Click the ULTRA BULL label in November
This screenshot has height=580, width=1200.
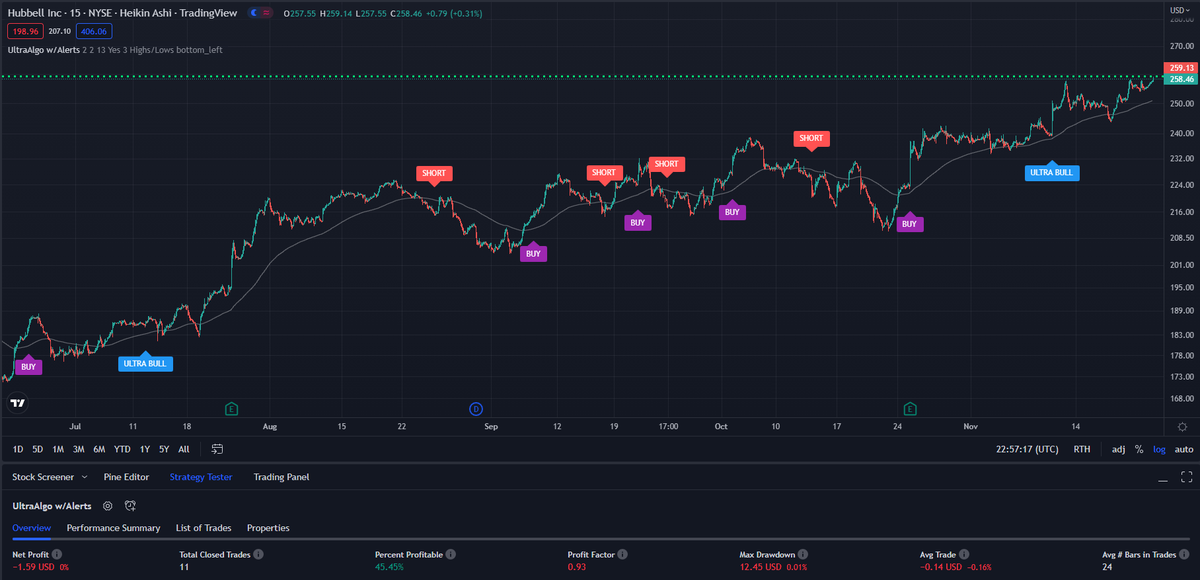point(1052,171)
